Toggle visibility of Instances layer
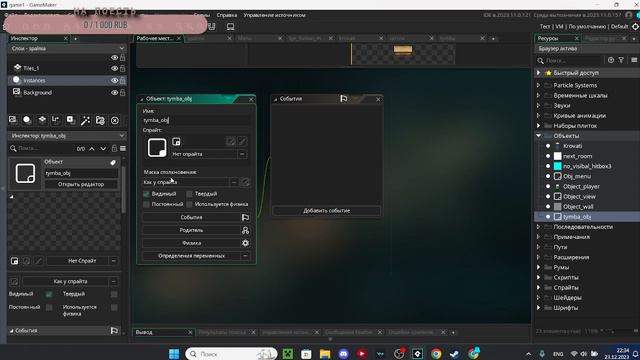Screen dimensions: 640x360 point(114,80)
